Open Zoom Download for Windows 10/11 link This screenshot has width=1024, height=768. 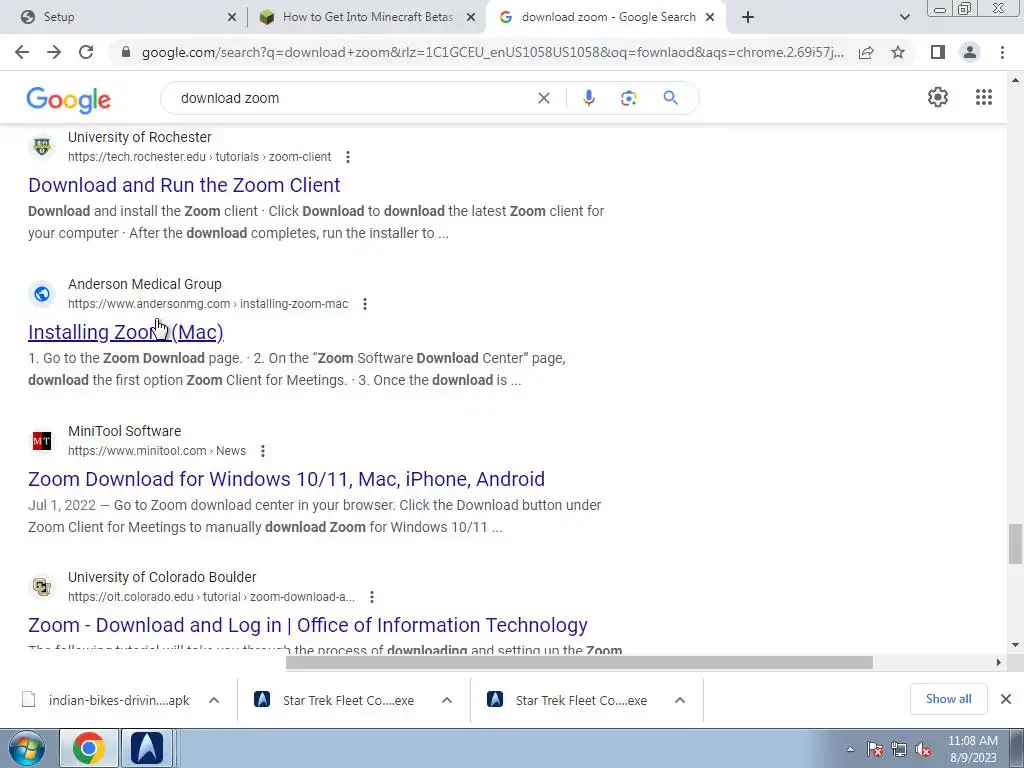point(286,479)
